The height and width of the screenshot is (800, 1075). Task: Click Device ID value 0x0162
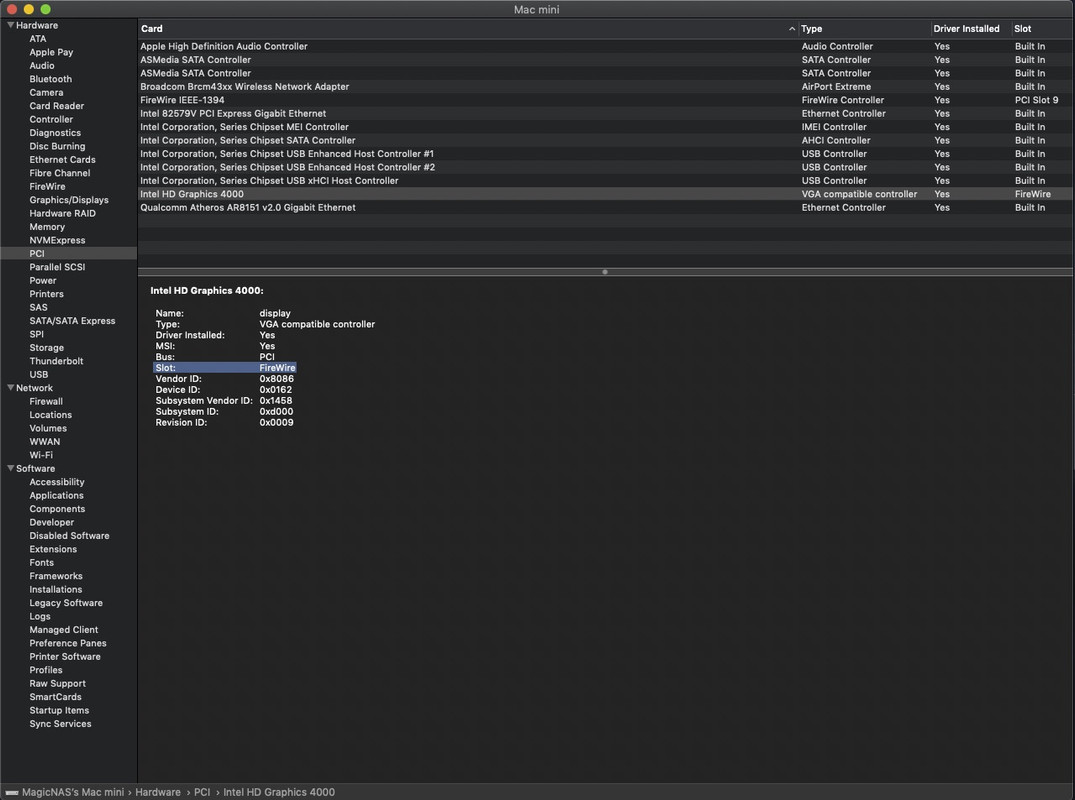point(276,390)
